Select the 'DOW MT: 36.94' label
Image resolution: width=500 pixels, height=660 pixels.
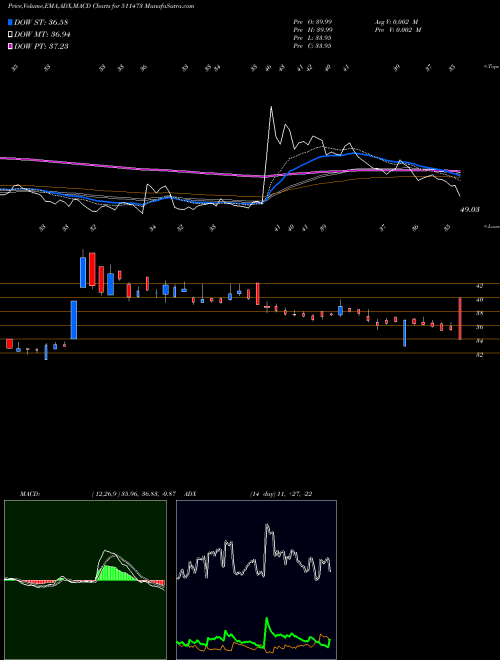pos(42,35)
